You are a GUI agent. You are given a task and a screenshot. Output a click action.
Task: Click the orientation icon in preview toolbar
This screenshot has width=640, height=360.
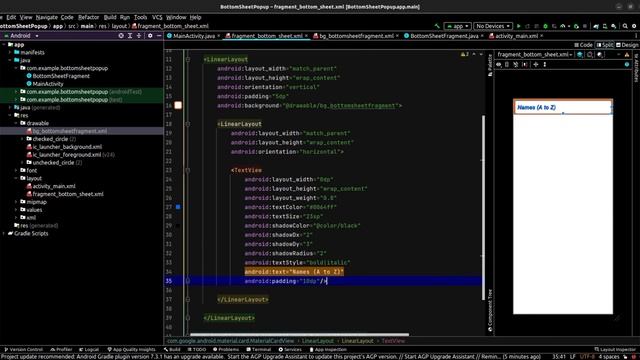(590, 55)
